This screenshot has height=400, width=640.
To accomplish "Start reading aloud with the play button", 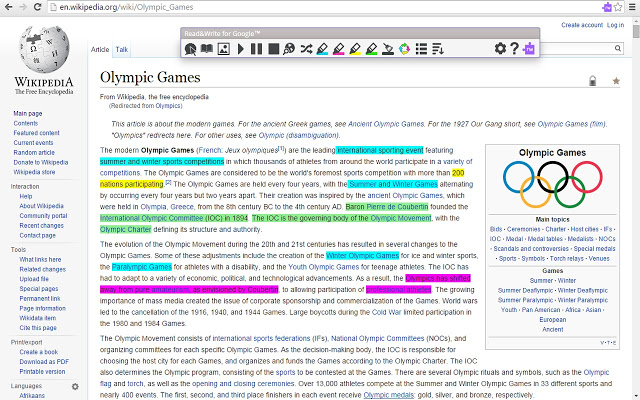I will pos(240,49).
